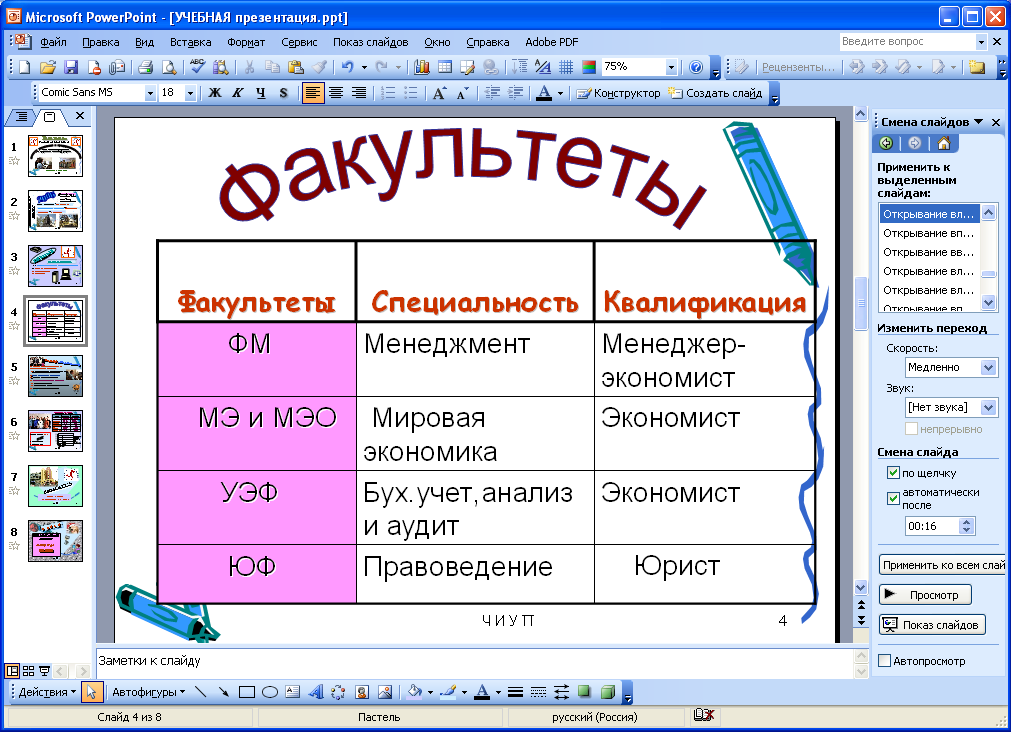Open a file with folder icon
This screenshot has height=732, width=1011.
pos(48,67)
